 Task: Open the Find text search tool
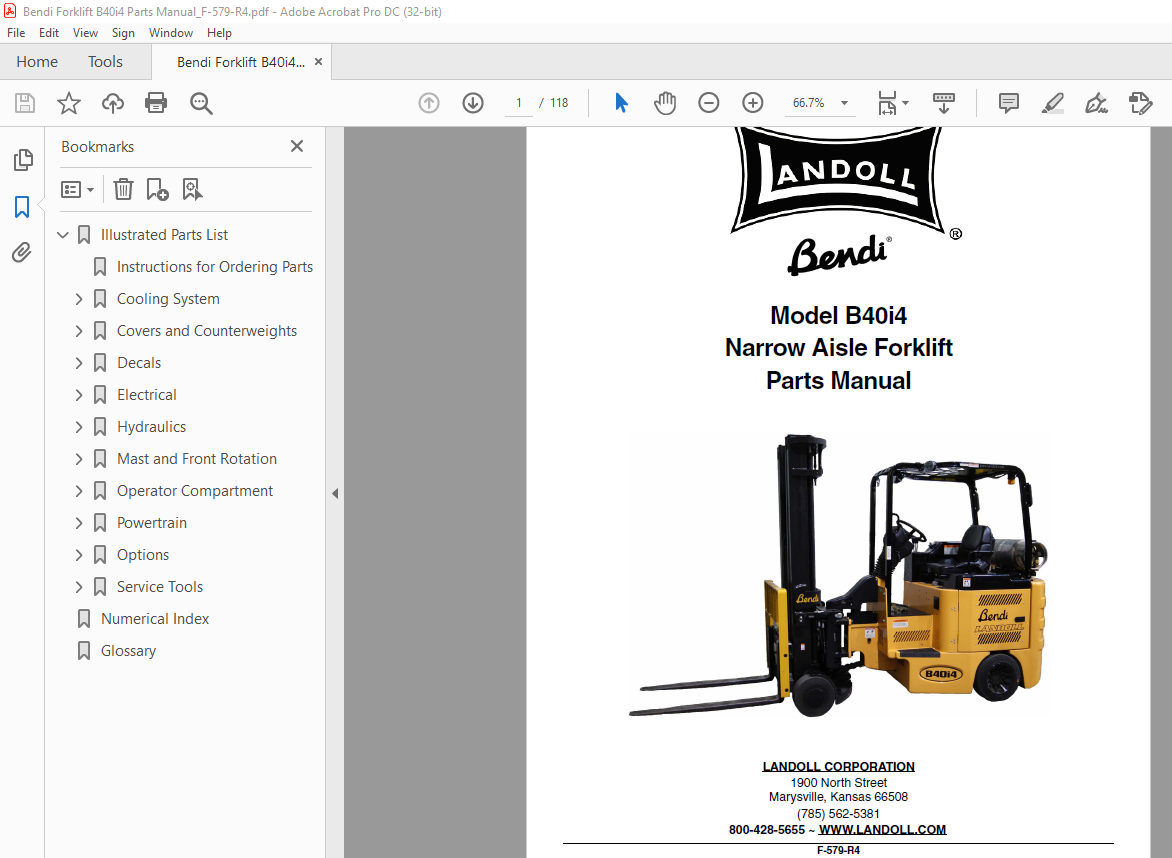[x=201, y=103]
